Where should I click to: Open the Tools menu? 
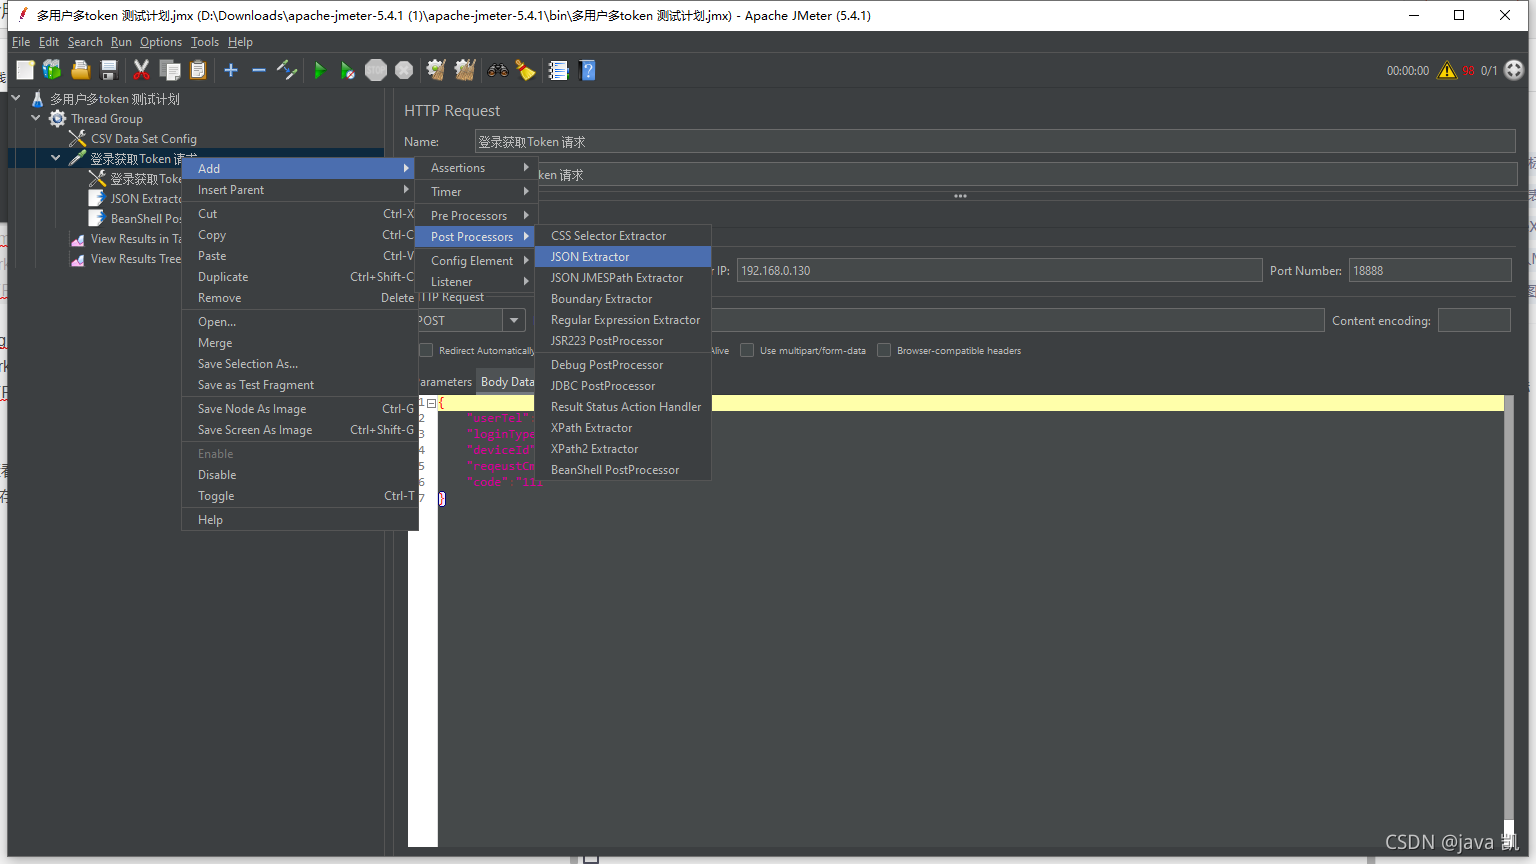(x=205, y=42)
